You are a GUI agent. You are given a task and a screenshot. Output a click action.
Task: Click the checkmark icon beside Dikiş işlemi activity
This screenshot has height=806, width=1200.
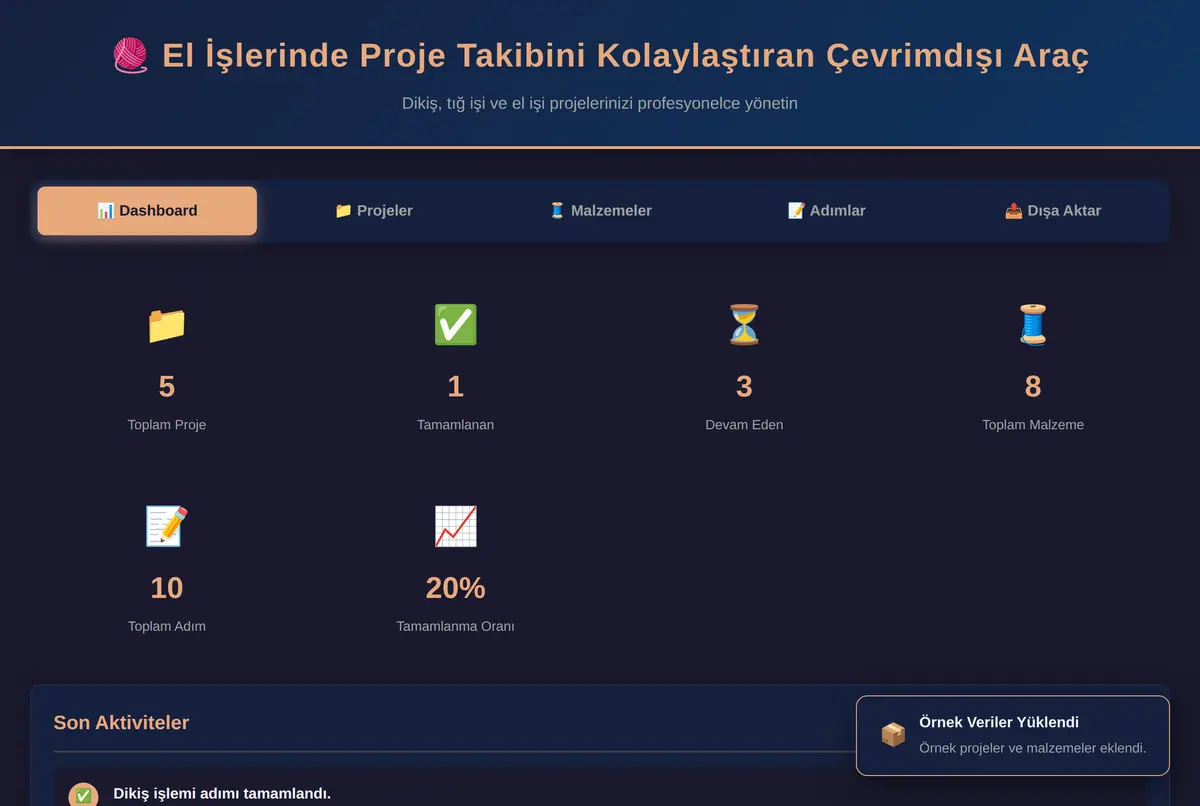pyautogui.click(x=83, y=795)
